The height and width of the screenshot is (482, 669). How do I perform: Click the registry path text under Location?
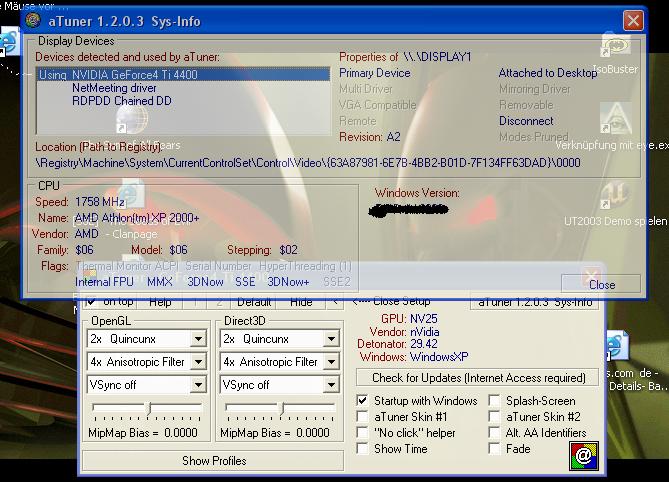[x=308, y=163]
